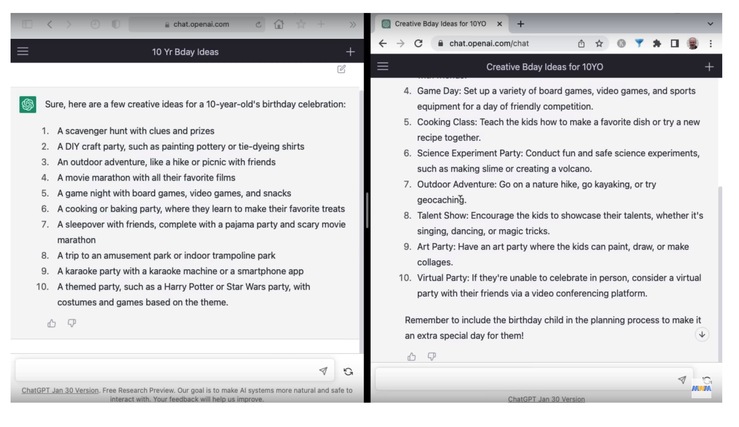Click Safari bookmark star icon
Screen dimensions: 739x427
301,24
